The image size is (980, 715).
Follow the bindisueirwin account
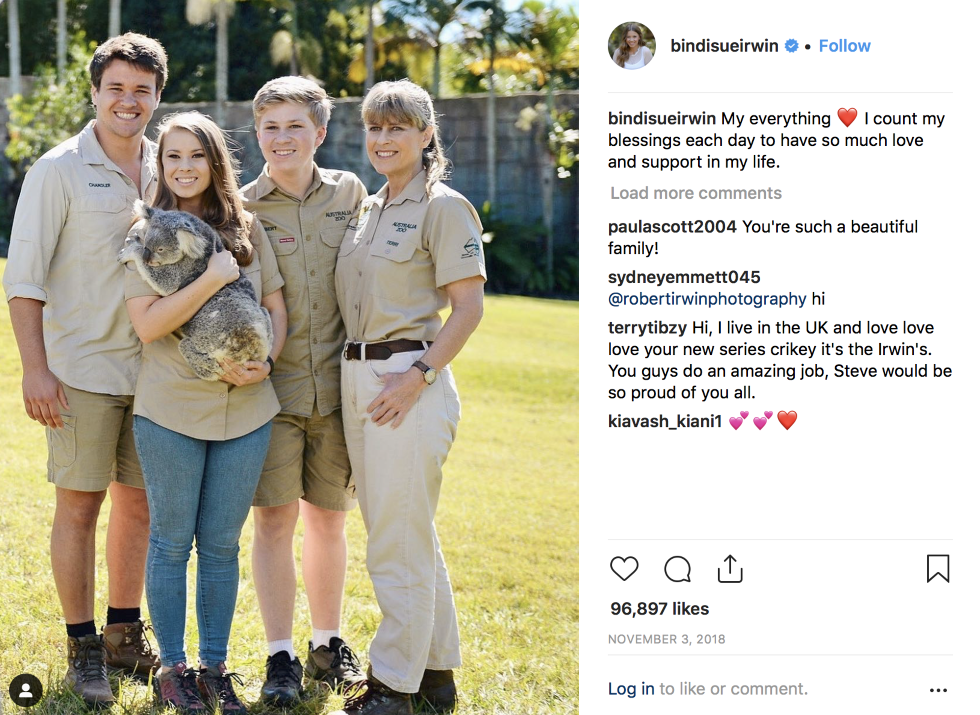(844, 46)
